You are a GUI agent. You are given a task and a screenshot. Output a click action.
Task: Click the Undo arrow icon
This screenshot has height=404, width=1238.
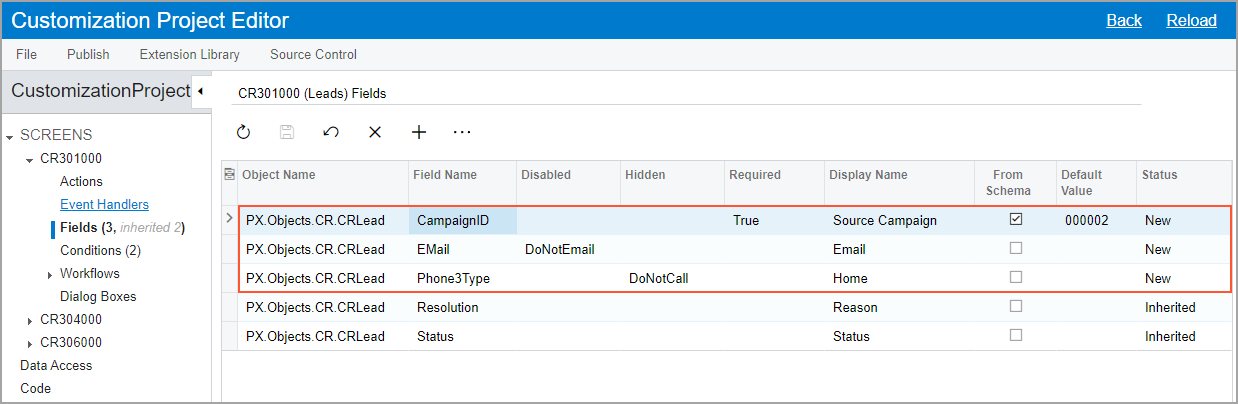pos(331,132)
